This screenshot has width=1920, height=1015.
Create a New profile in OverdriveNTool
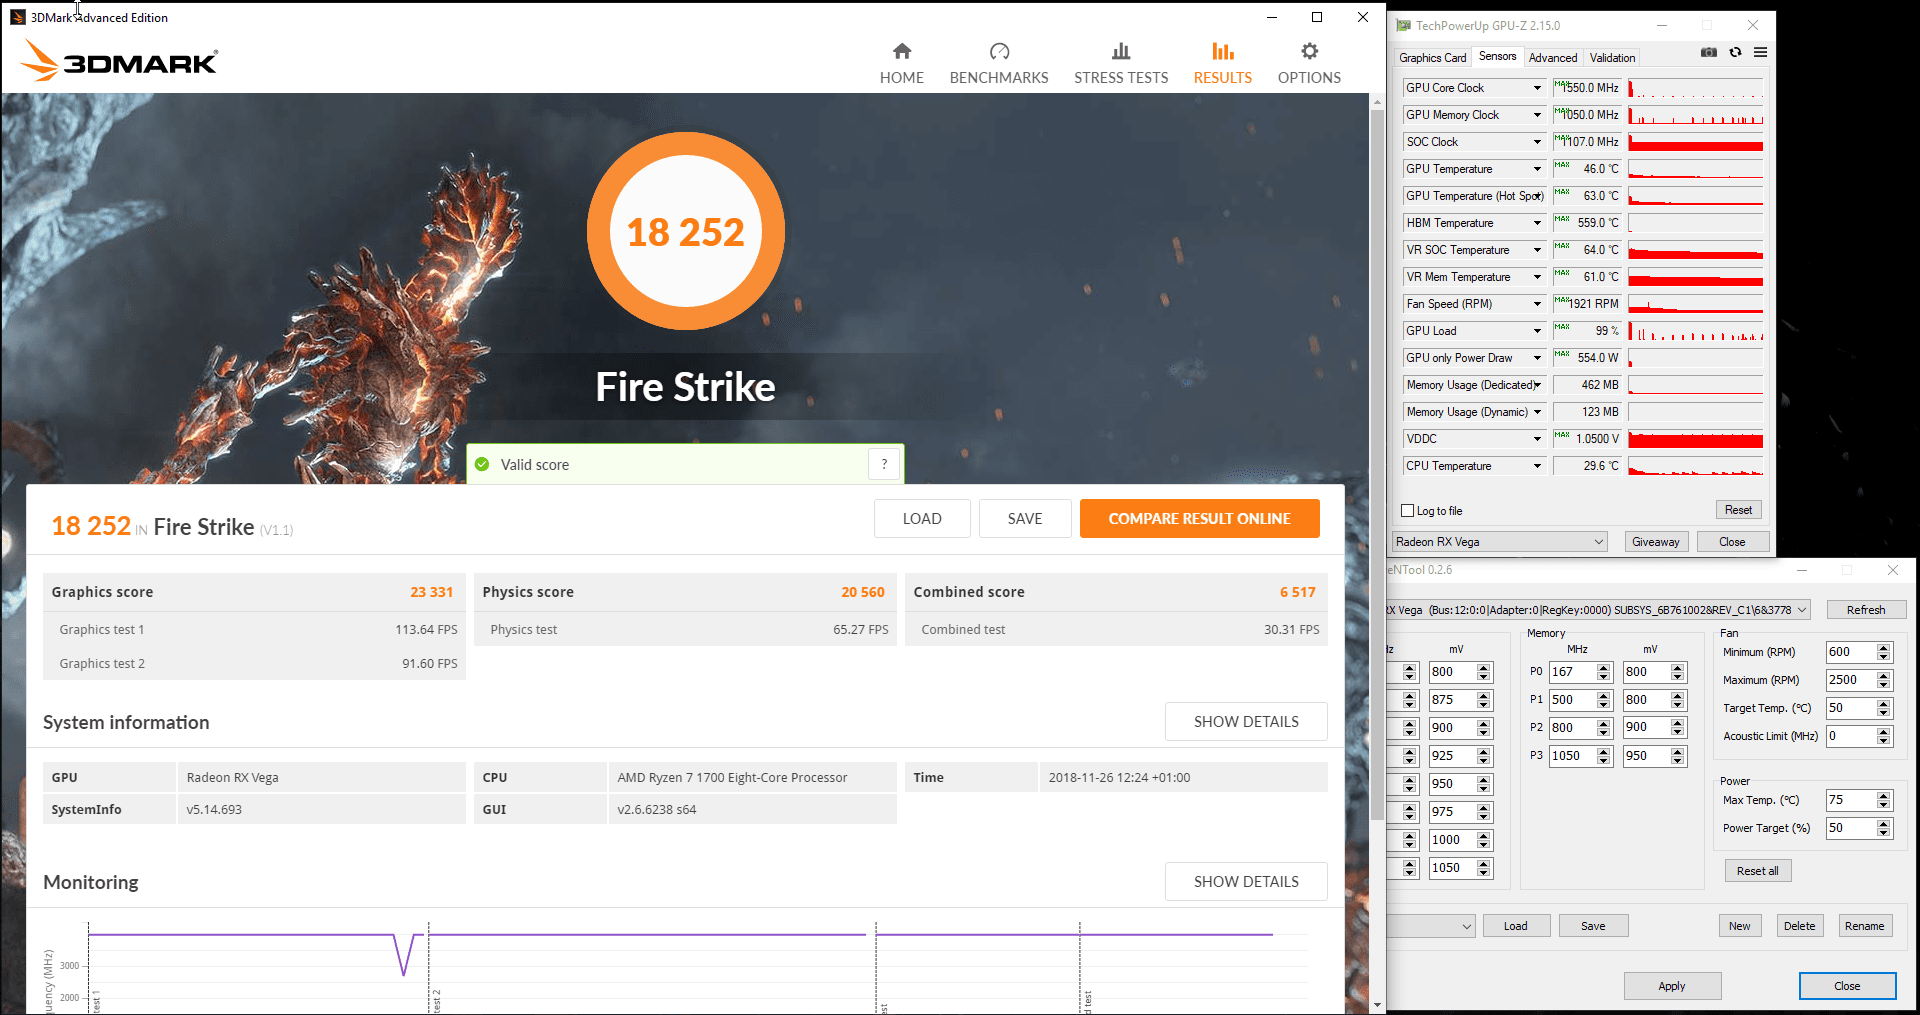coord(1740,926)
